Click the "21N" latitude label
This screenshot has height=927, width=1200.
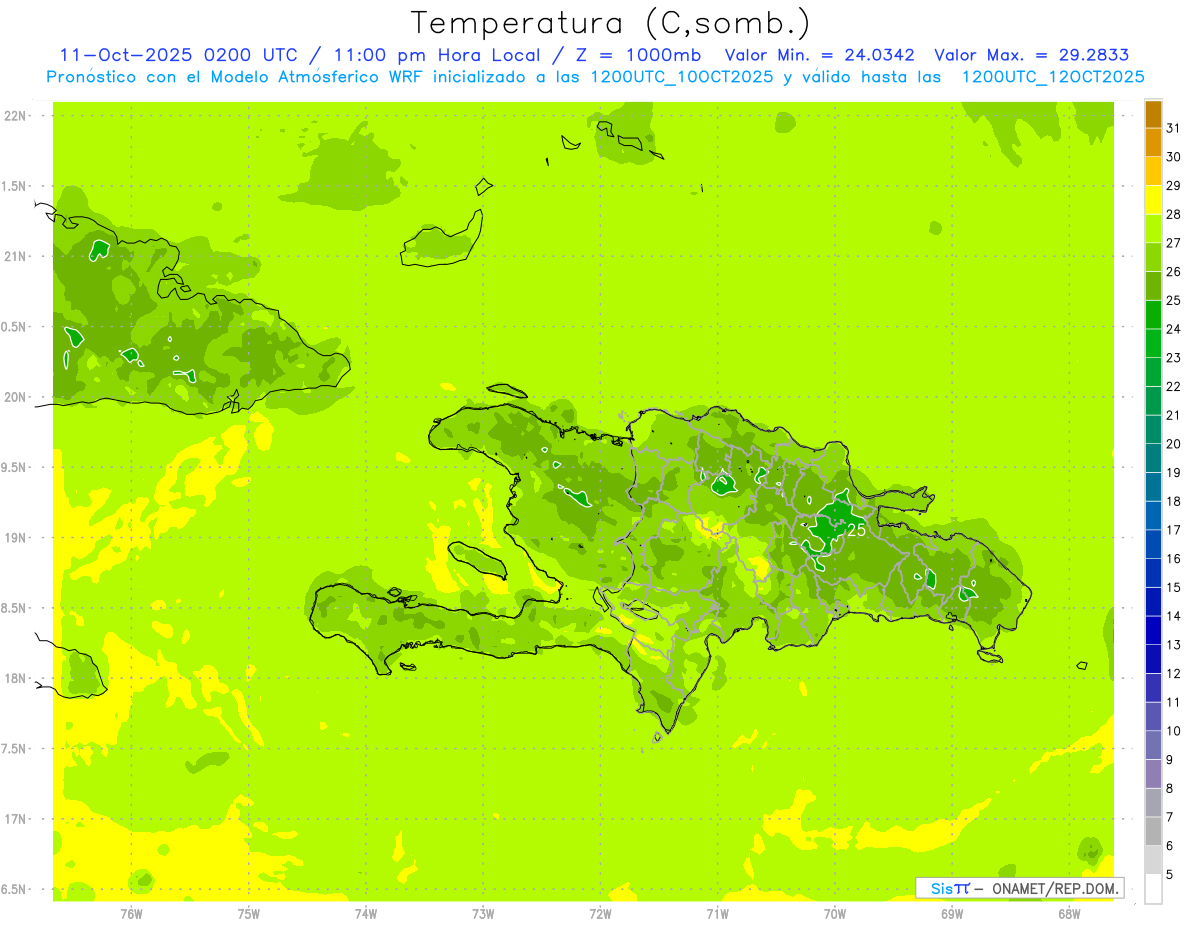coord(15,257)
